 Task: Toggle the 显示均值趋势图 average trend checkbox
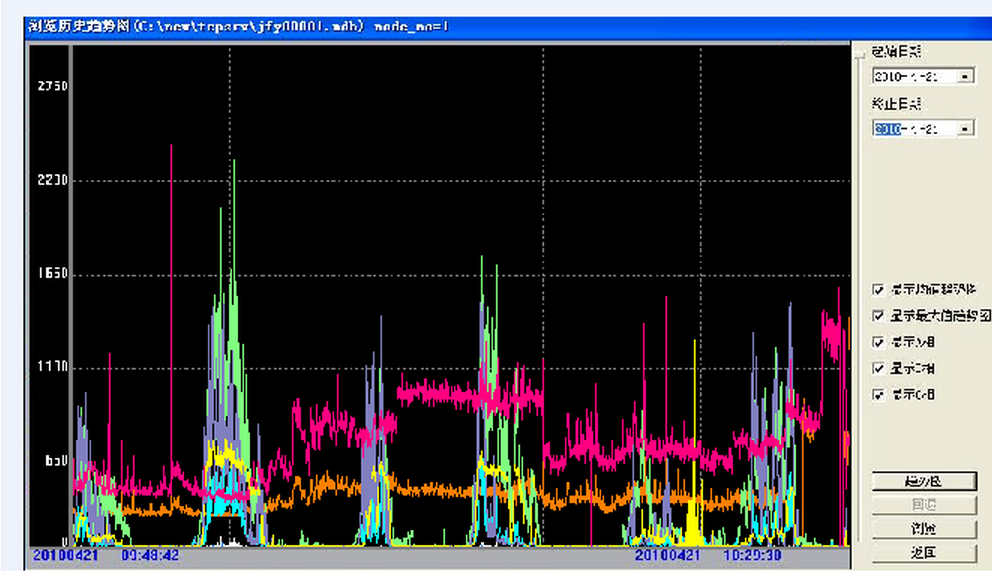(878, 290)
